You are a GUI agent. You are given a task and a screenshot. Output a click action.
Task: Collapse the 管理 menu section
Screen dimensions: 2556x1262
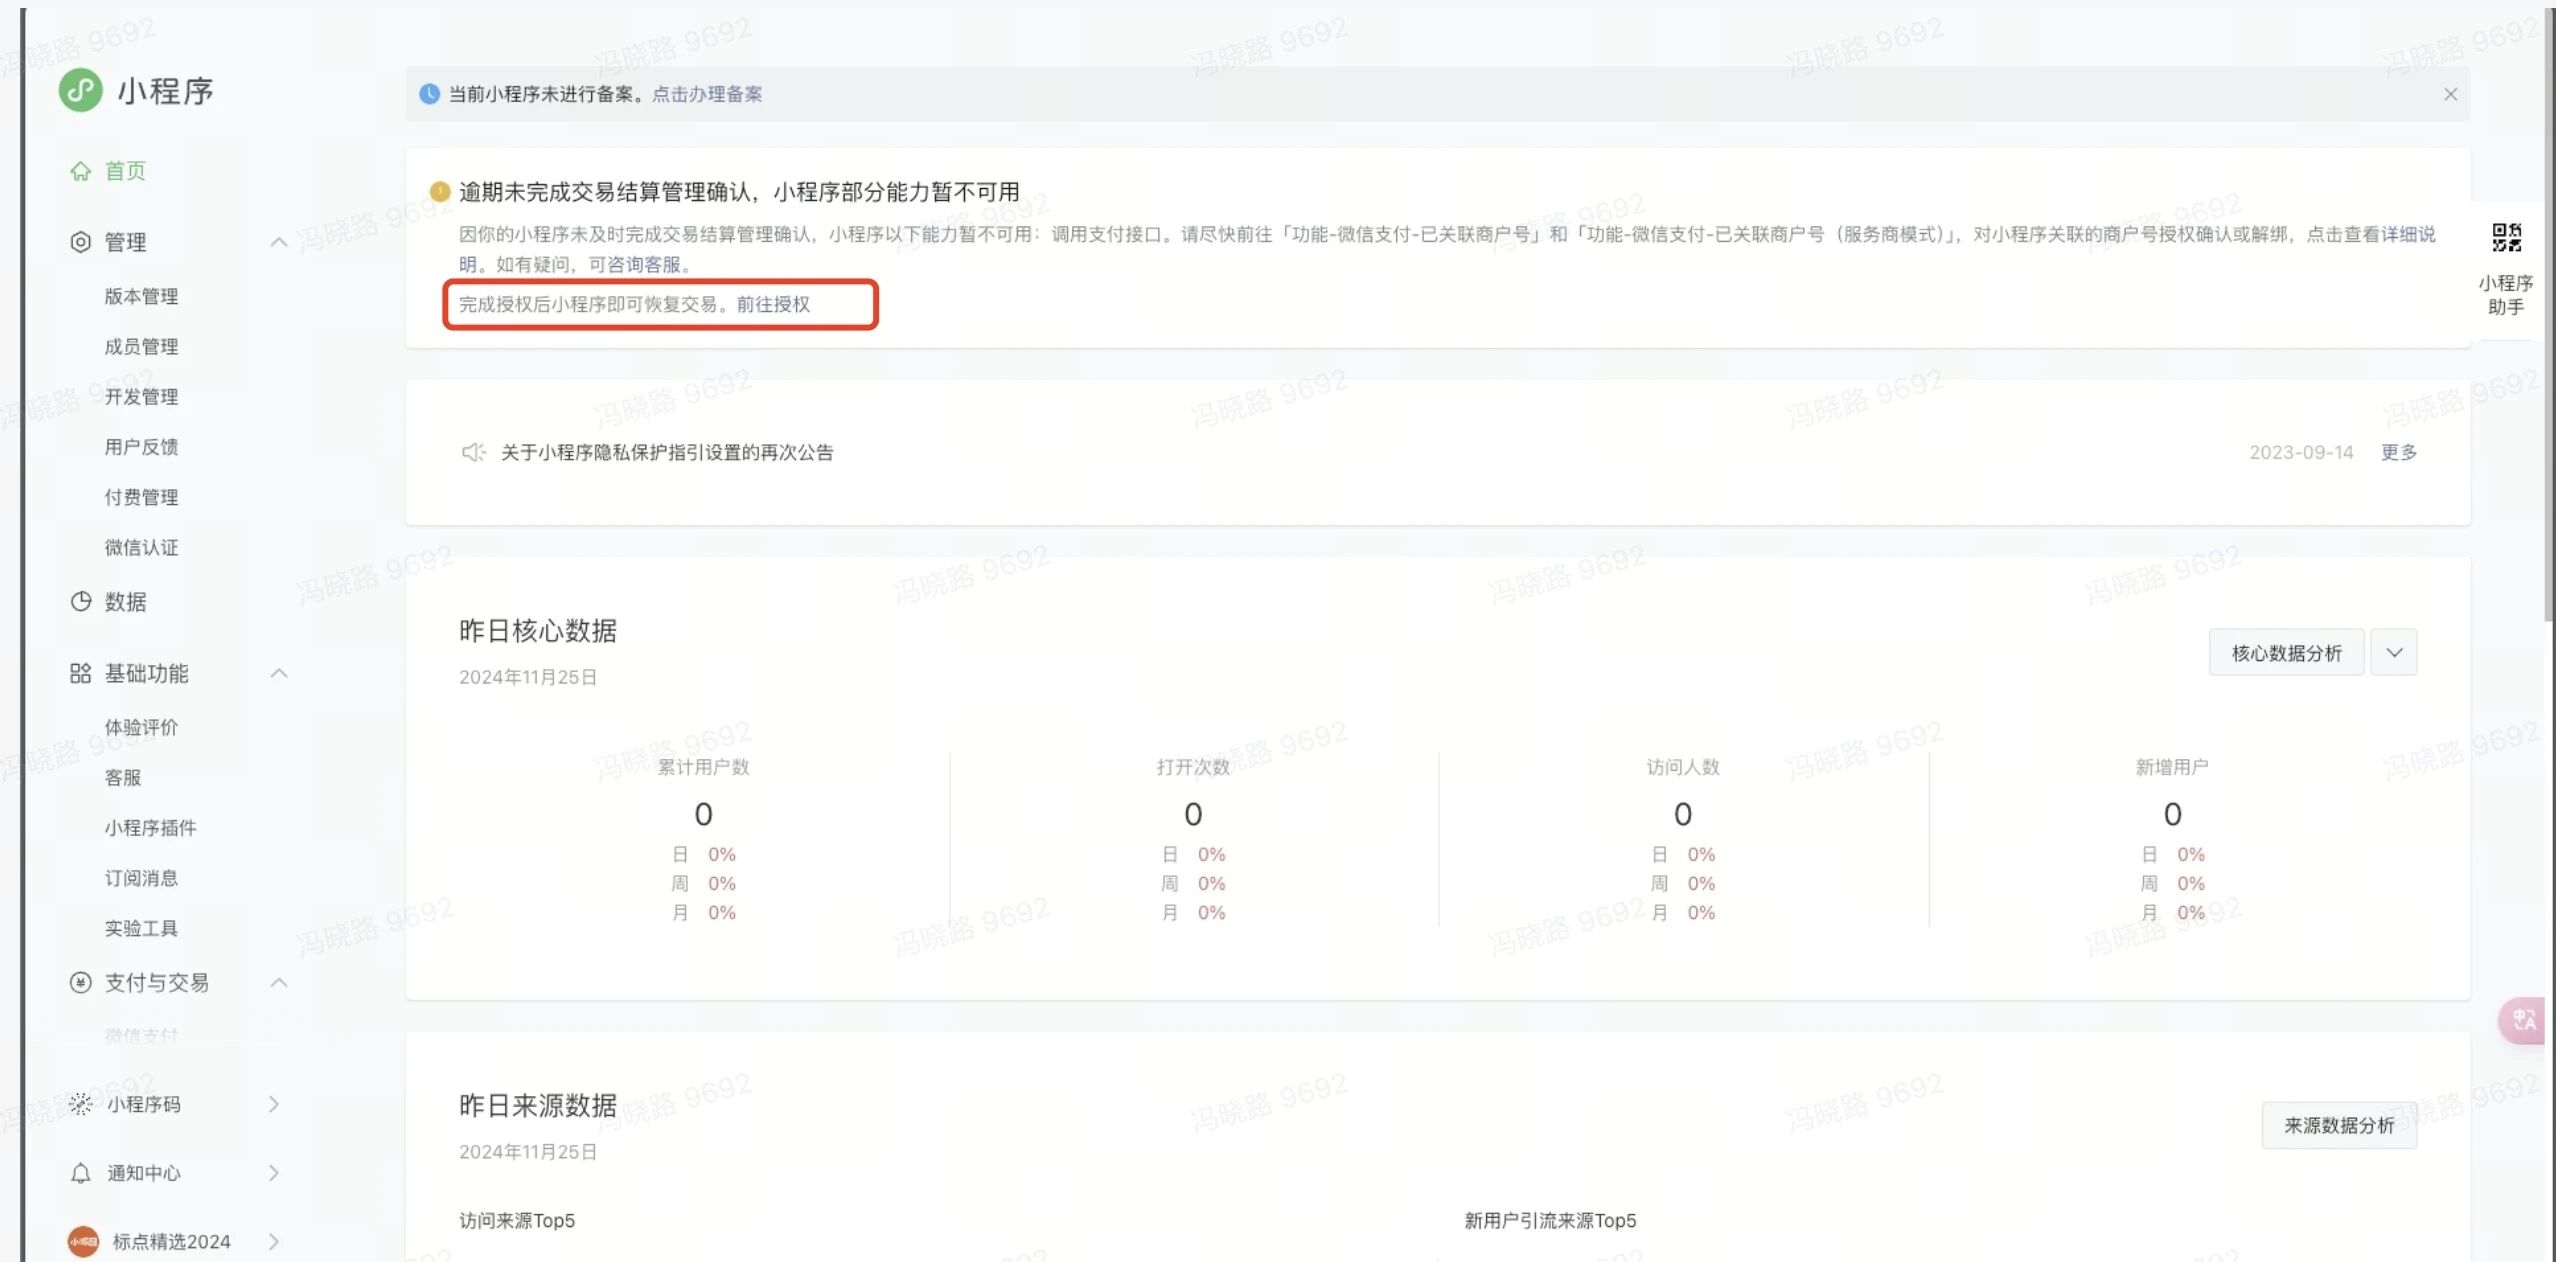pyautogui.click(x=279, y=242)
